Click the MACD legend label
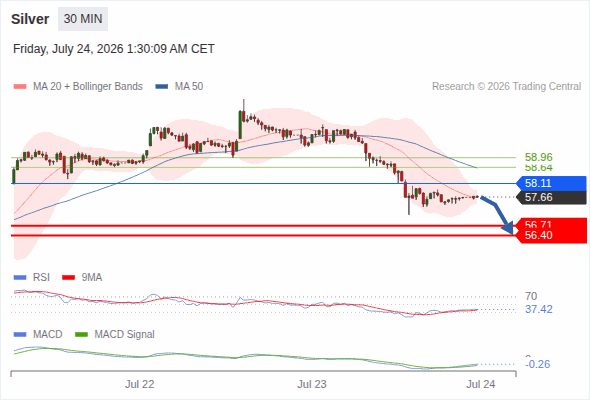 pyautogui.click(x=47, y=335)
